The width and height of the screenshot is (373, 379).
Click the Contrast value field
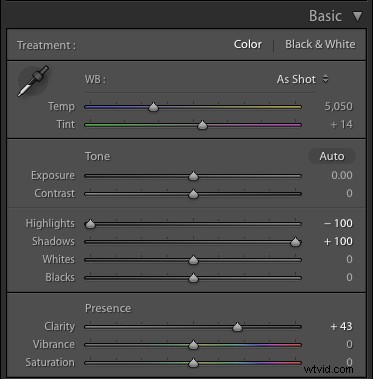[x=349, y=193]
